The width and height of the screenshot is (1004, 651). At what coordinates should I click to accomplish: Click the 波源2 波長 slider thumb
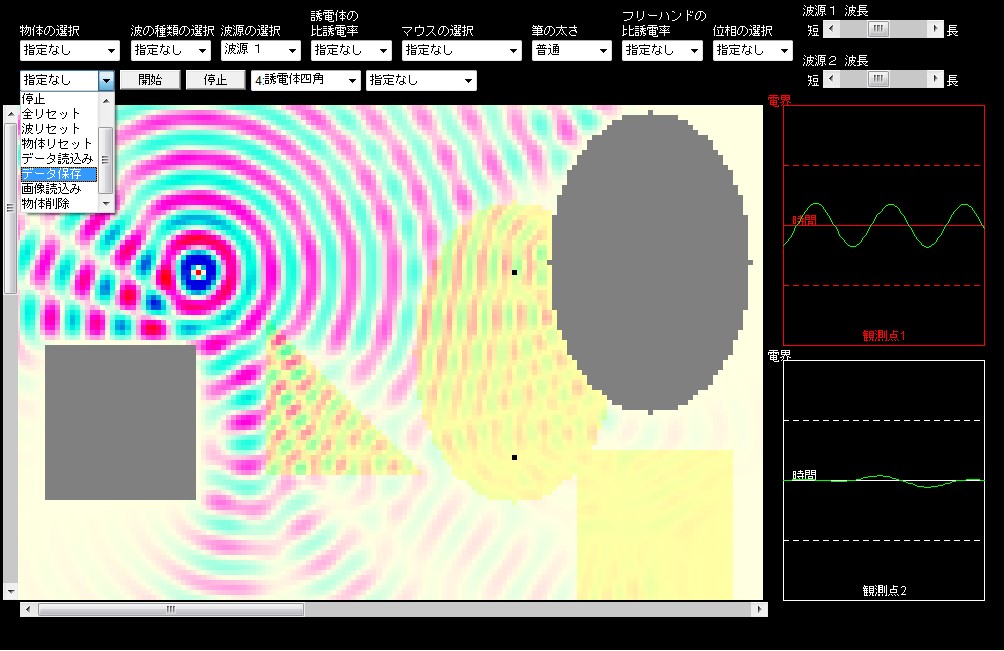[878, 79]
